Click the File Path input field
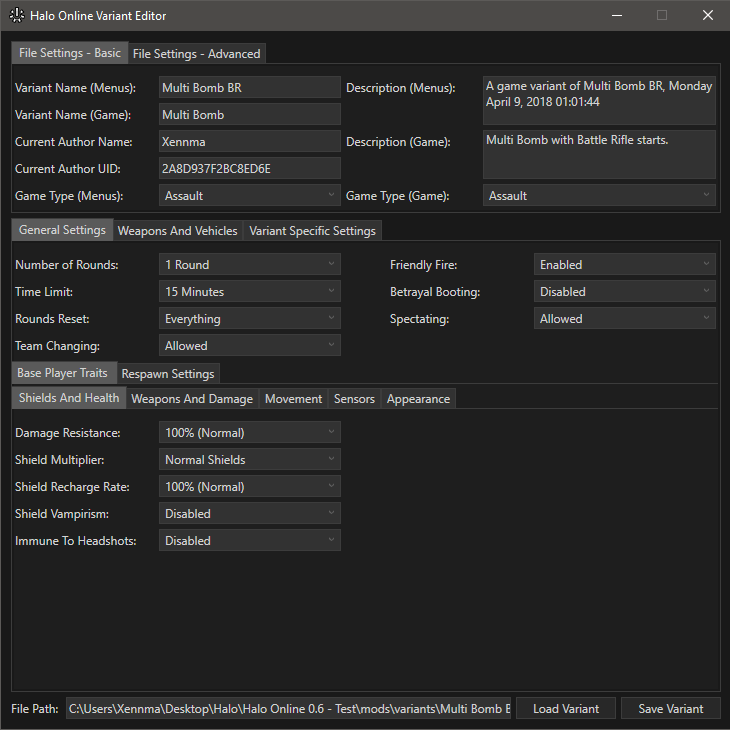This screenshot has width=730, height=730. 288,709
